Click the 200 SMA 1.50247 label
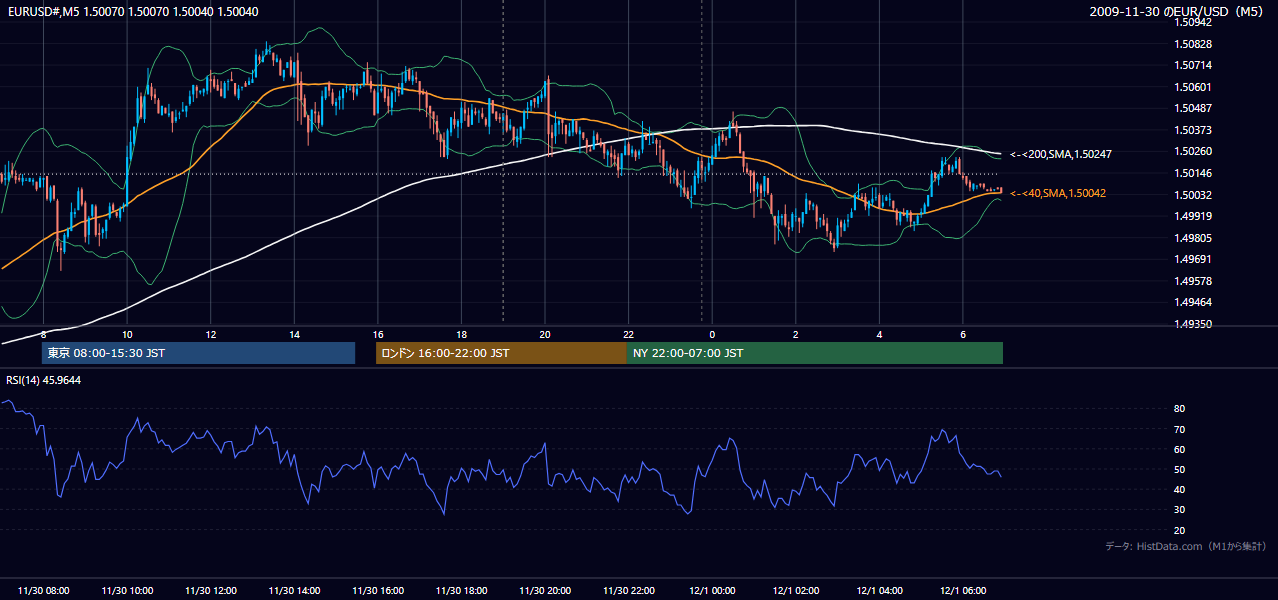The height and width of the screenshot is (600, 1278). pyautogui.click(x=1061, y=155)
